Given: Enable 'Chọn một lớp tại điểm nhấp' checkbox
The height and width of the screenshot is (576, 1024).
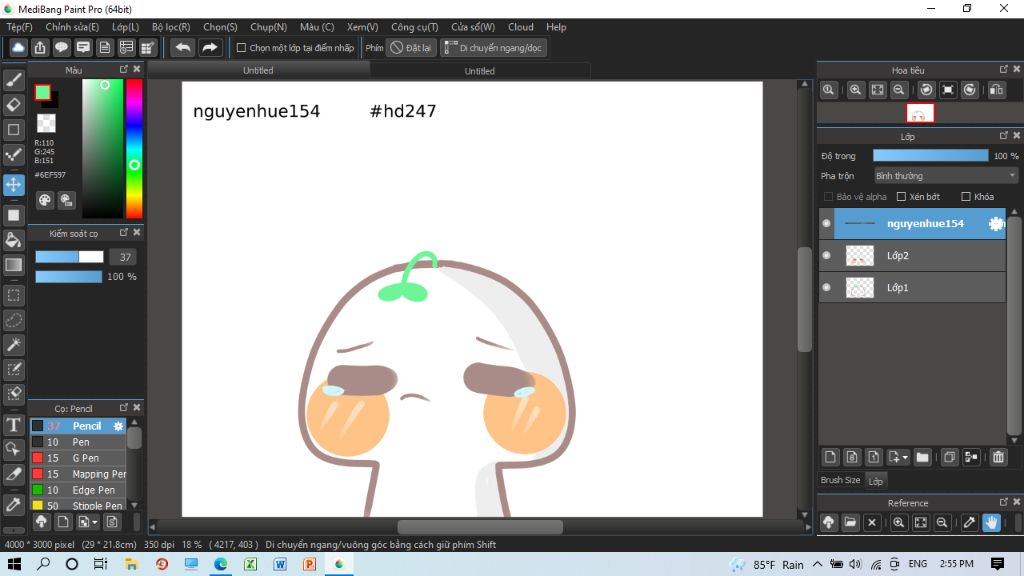Looking at the screenshot, I should click(241, 48).
